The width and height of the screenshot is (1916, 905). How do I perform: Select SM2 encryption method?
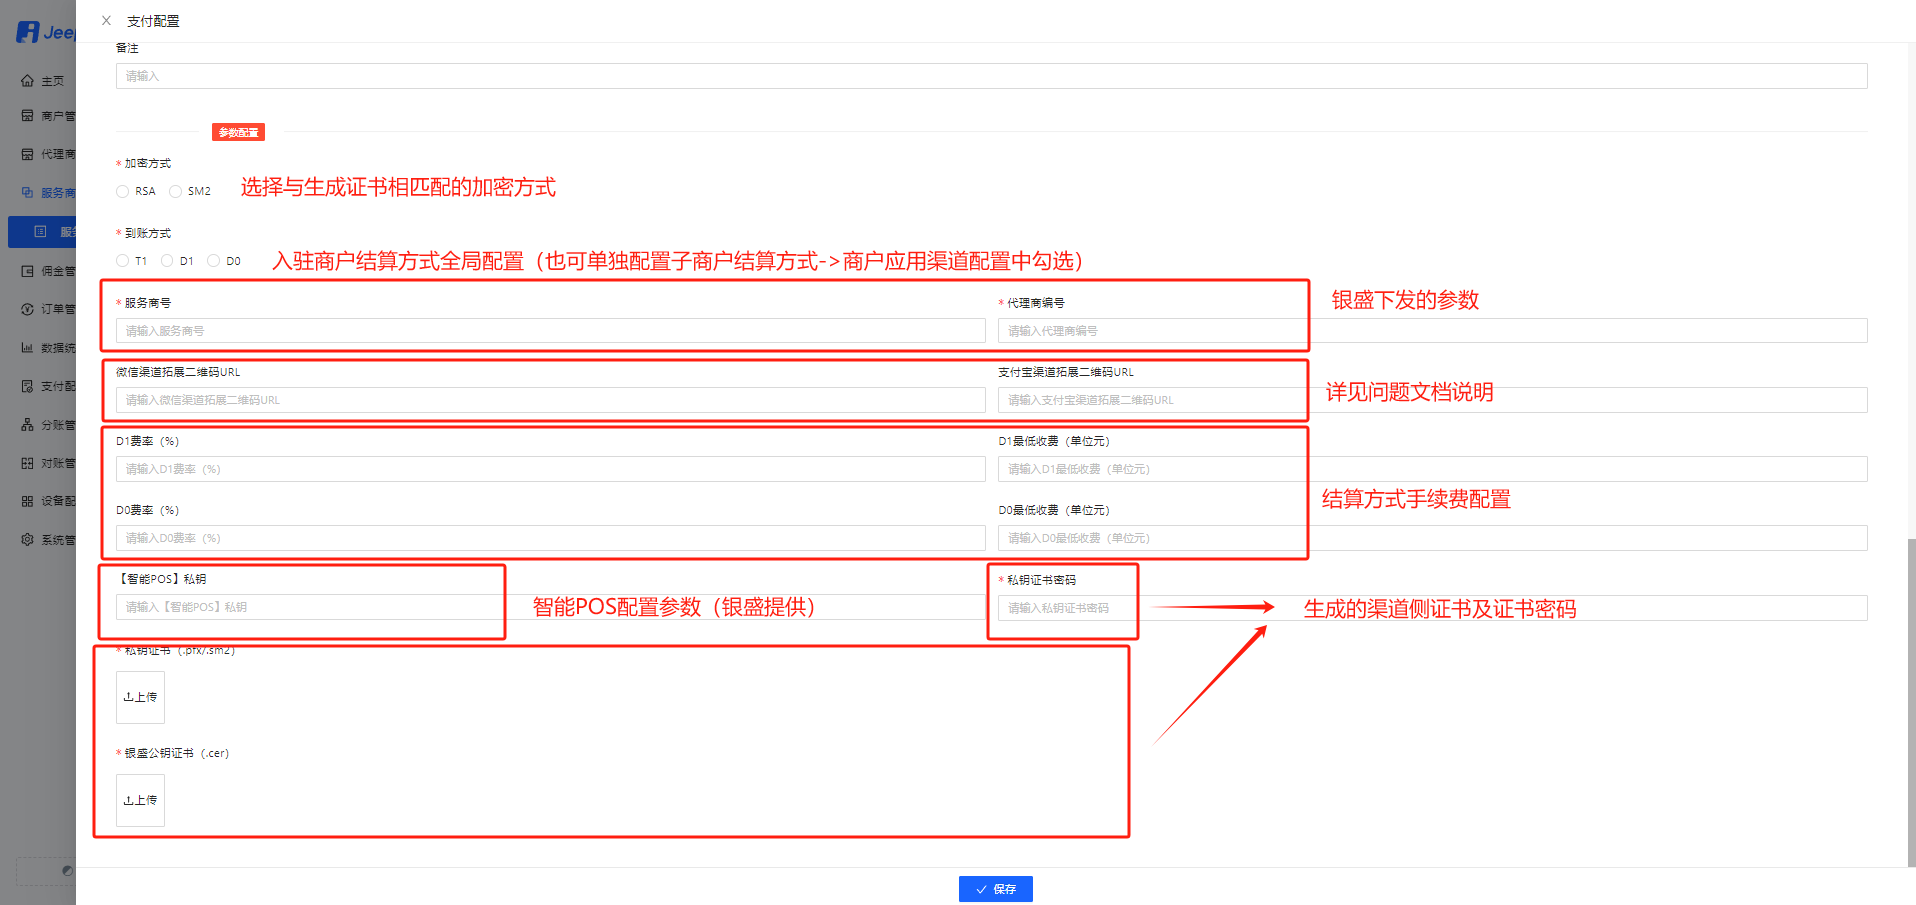click(x=175, y=192)
